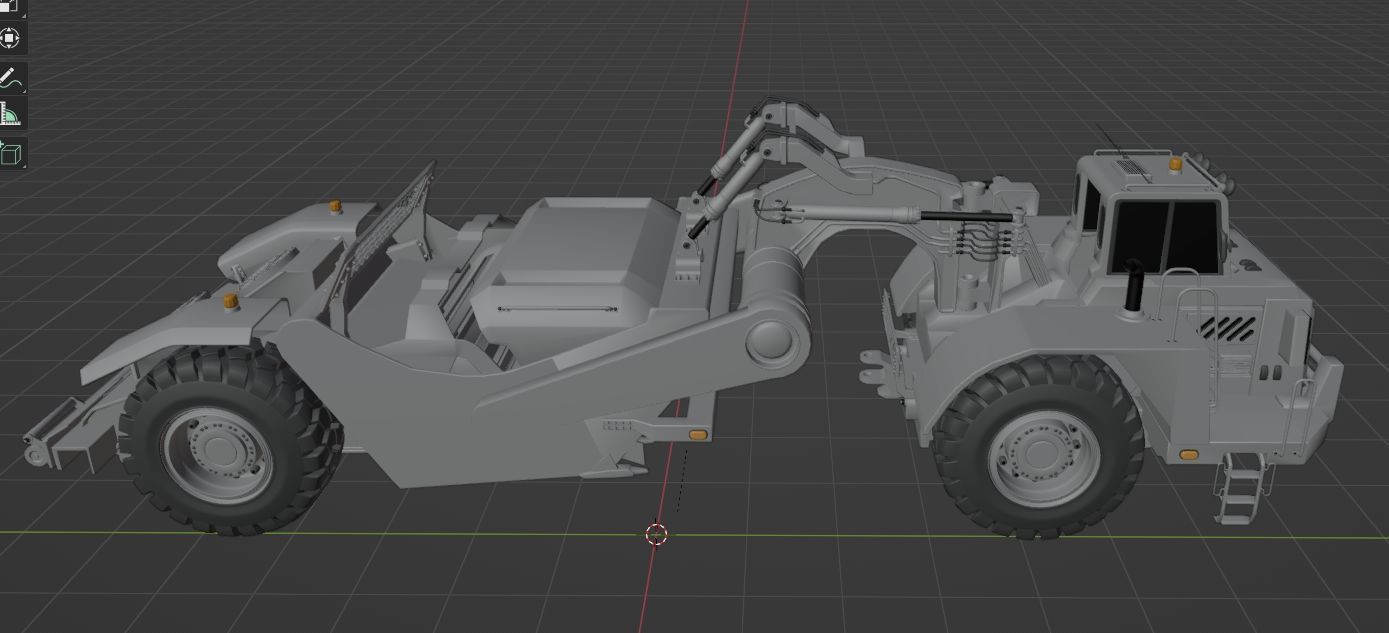1389x633 pixels.
Task: Select the tractor's front wheel
Action: tap(1041, 447)
